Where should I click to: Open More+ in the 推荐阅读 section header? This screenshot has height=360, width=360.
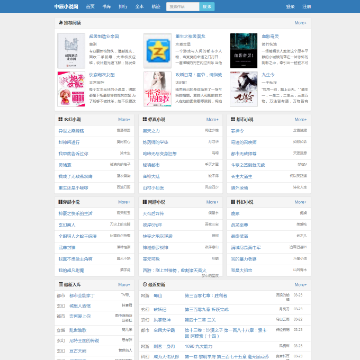pos(300,23)
